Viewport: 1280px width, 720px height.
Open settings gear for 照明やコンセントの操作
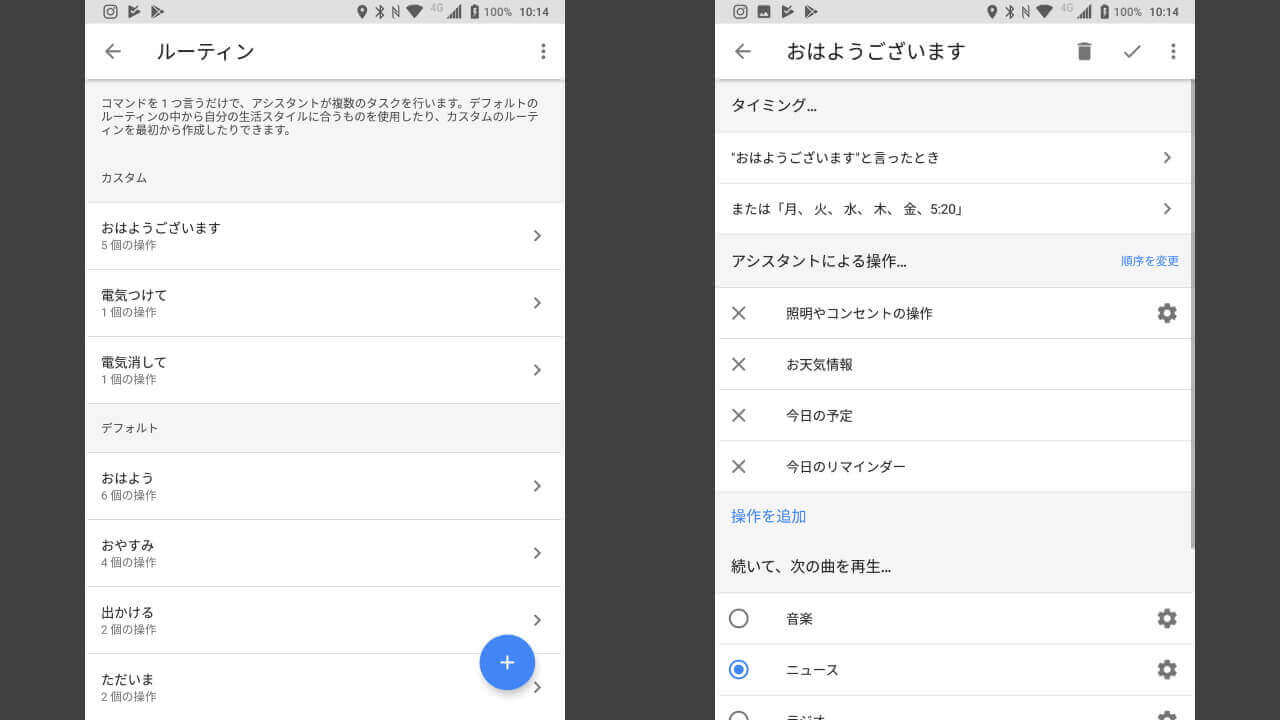(x=1166, y=313)
